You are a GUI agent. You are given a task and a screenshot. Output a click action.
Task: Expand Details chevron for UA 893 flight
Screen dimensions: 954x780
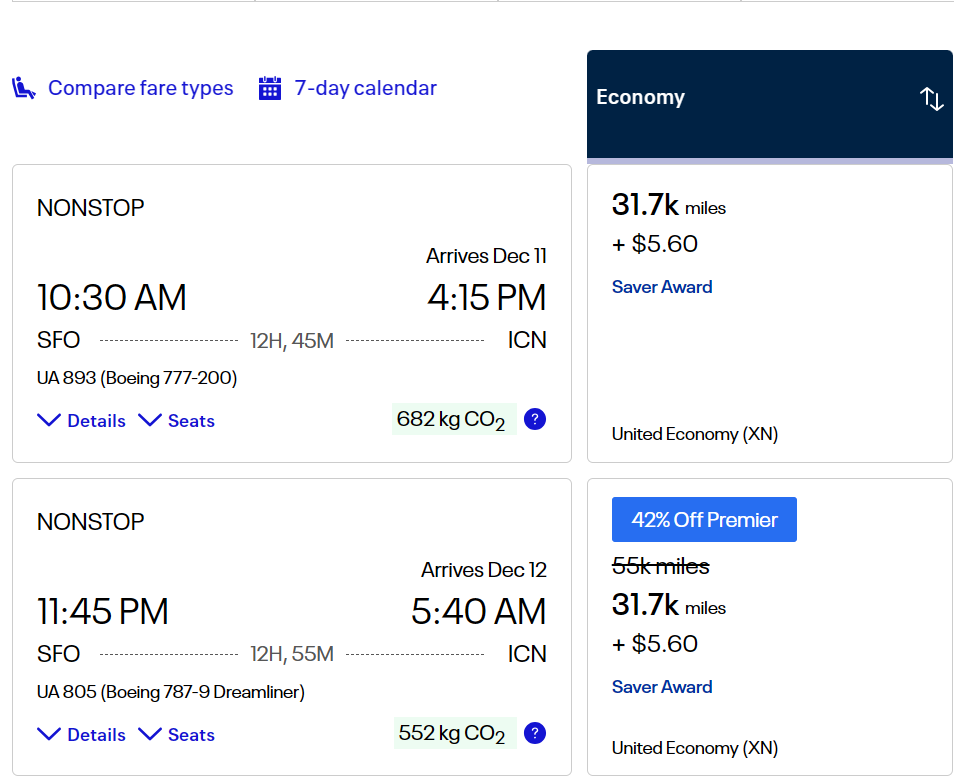coord(49,420)
